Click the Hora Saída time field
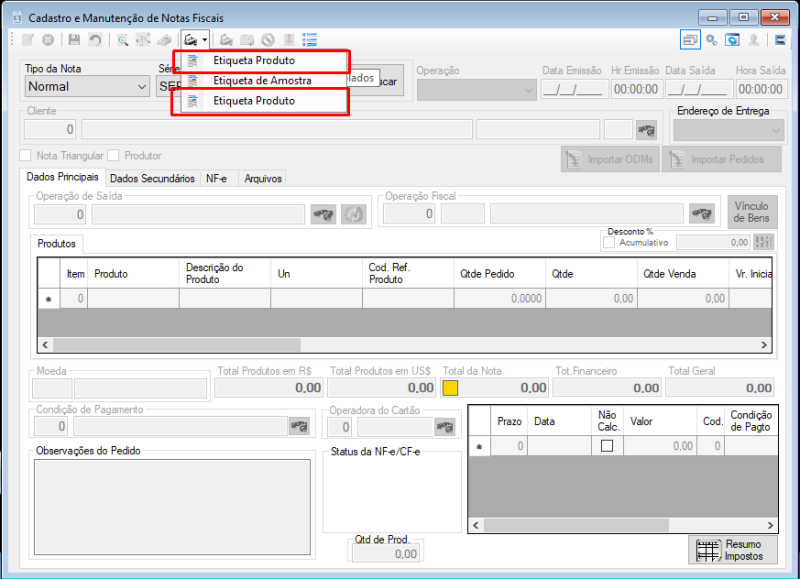800x579 pixels. coord(760,89)
